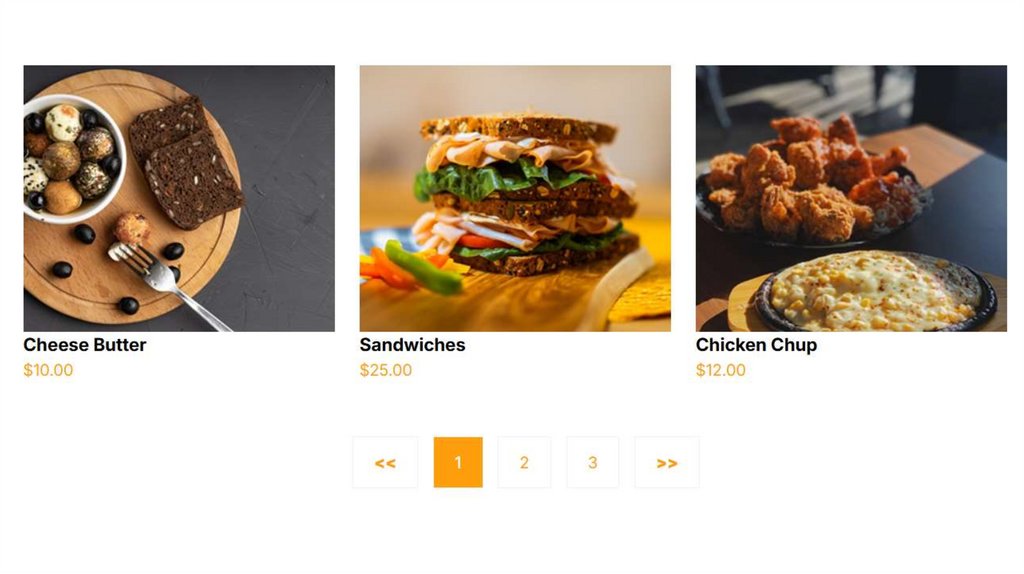Open the Sandwiches title link
The height and width of the screenshot is (574, 1024).
[x=412, y=345]
